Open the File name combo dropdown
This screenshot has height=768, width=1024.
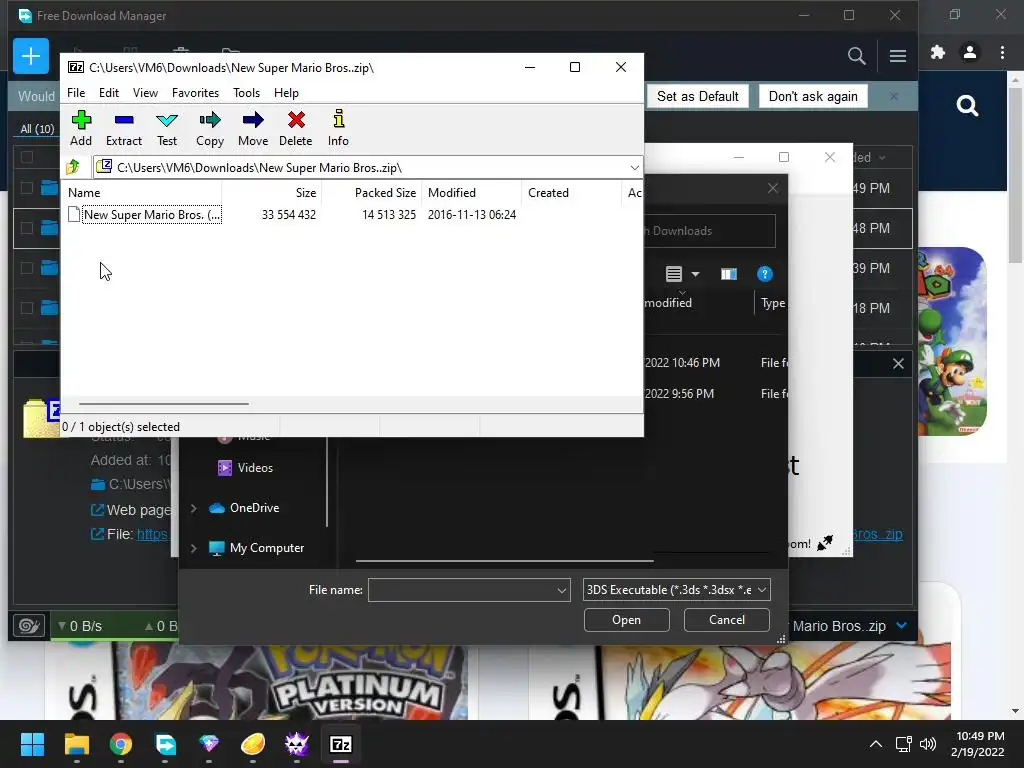pos(561,590)
